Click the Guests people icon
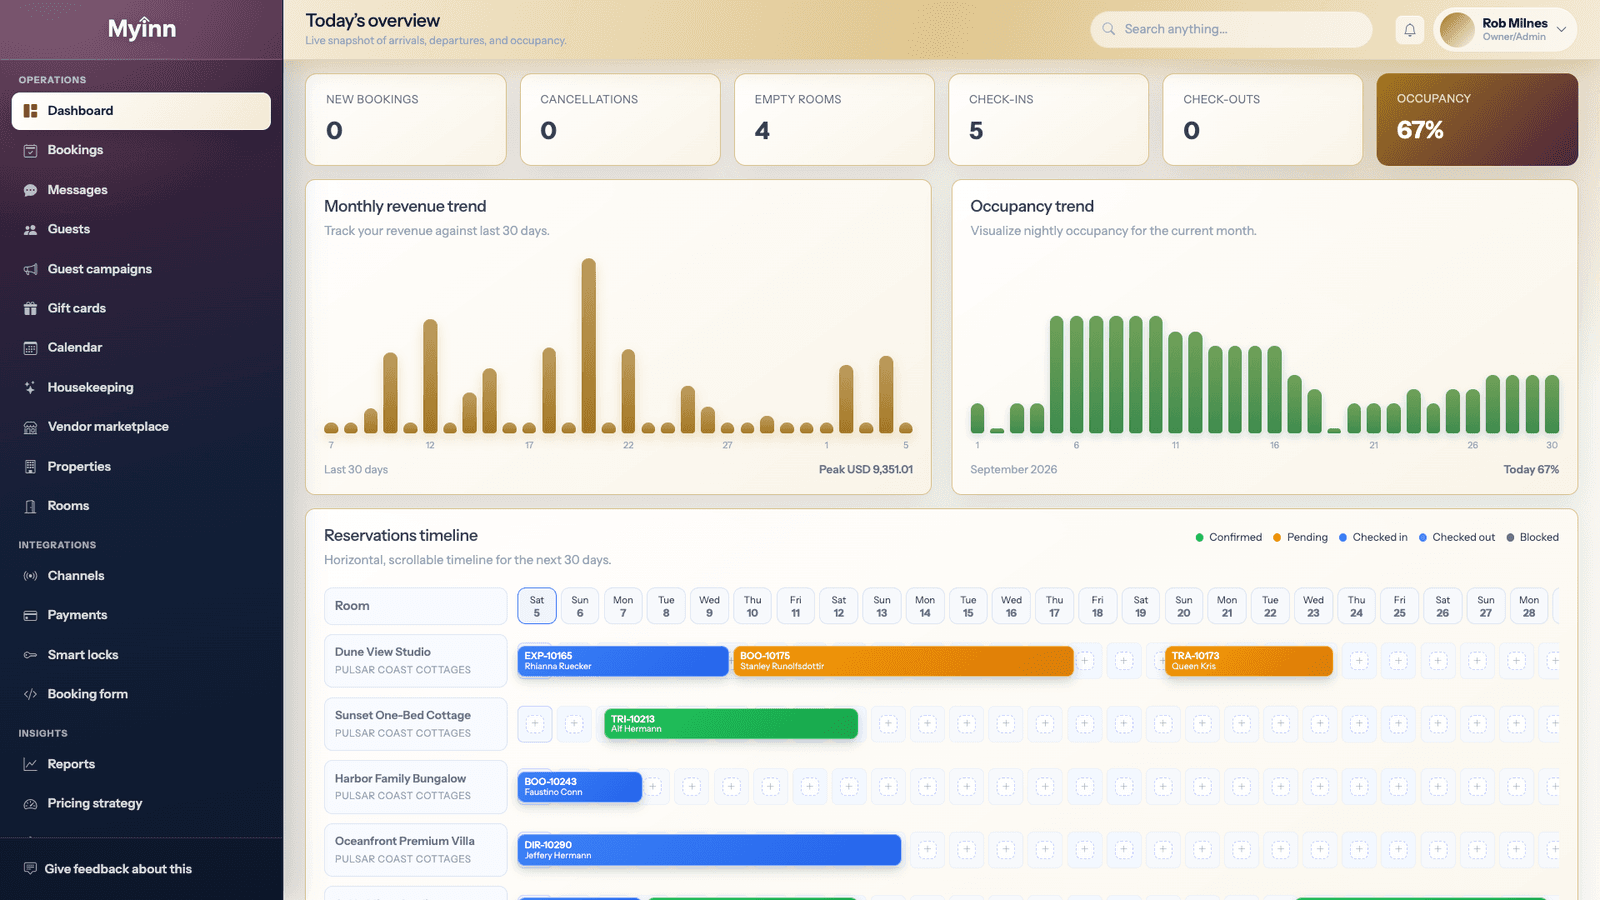Viewport: 1600px width, 900px height. click(x=30, y=229)
